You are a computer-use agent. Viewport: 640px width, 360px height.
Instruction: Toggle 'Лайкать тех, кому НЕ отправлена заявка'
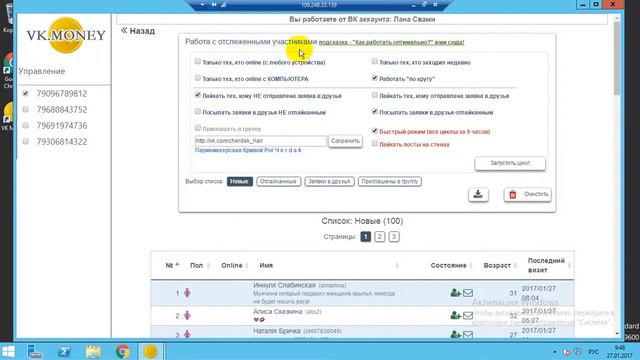[x=198, y=95]
